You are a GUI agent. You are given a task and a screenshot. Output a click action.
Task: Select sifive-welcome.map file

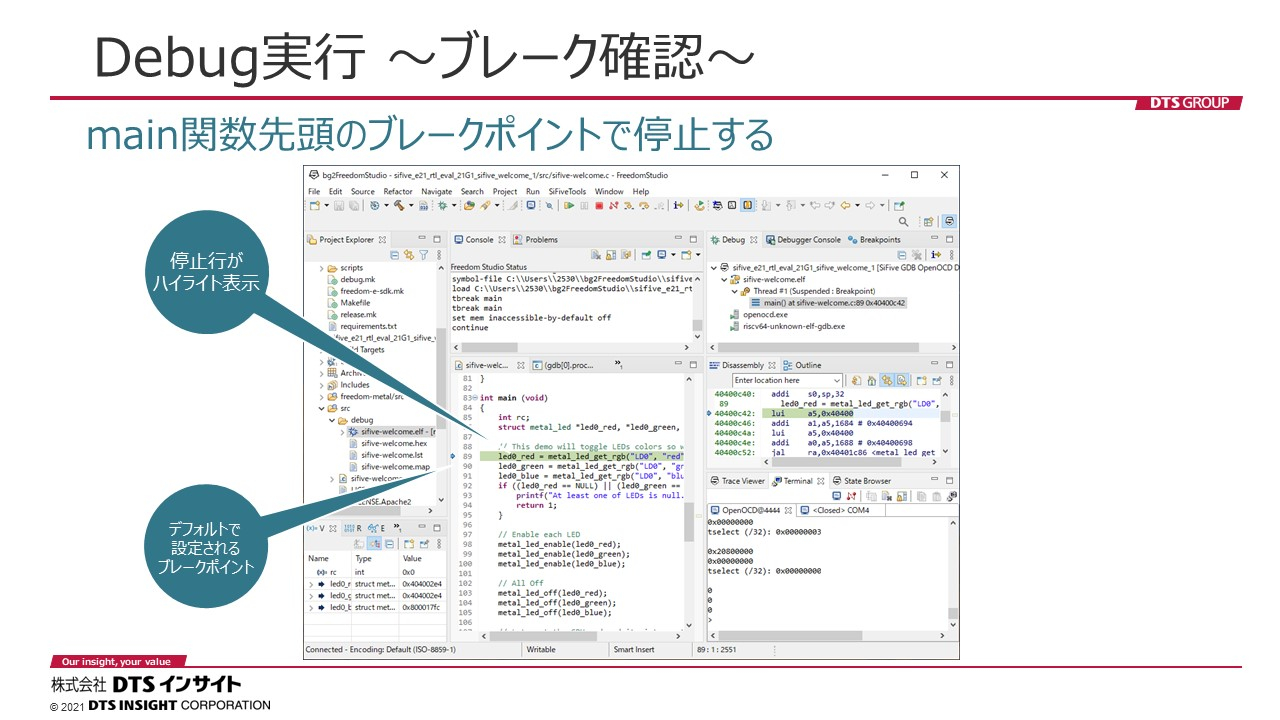click(388, 467)
